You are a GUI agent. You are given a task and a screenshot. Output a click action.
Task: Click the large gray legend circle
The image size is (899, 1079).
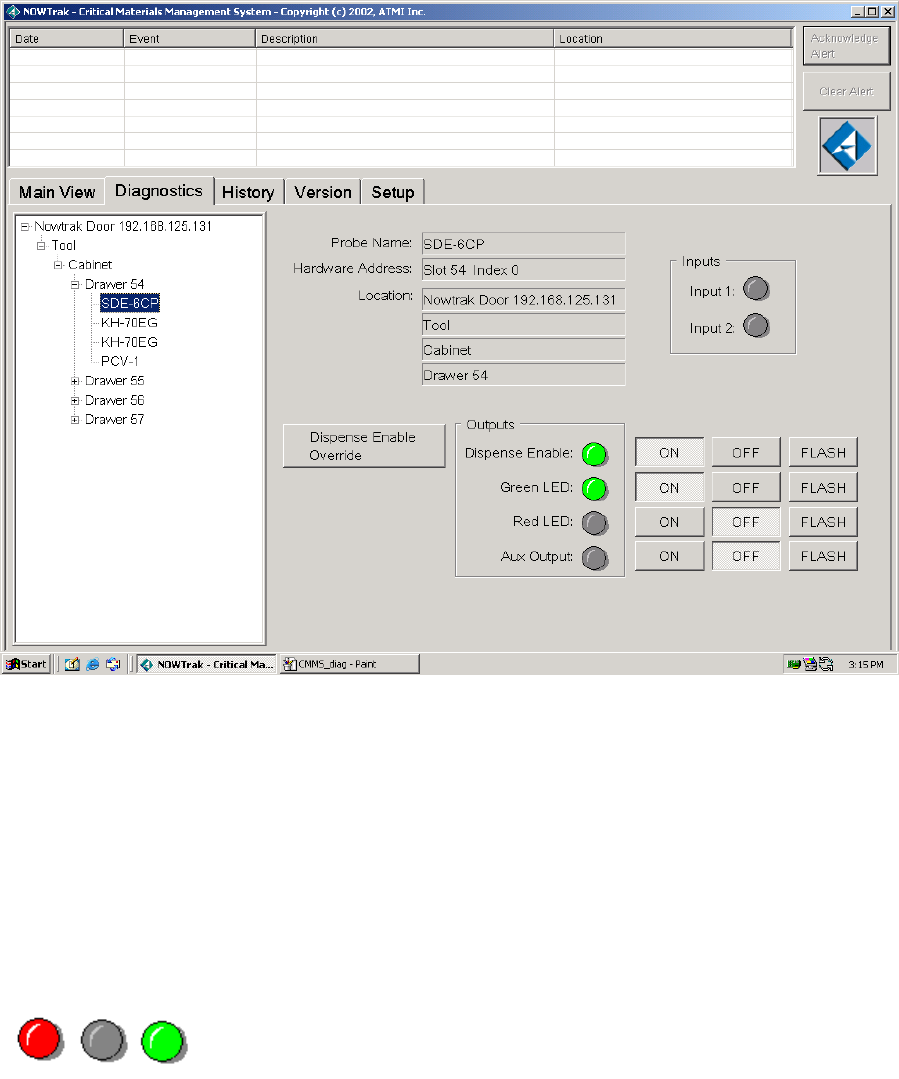(x=103, y=1040)
